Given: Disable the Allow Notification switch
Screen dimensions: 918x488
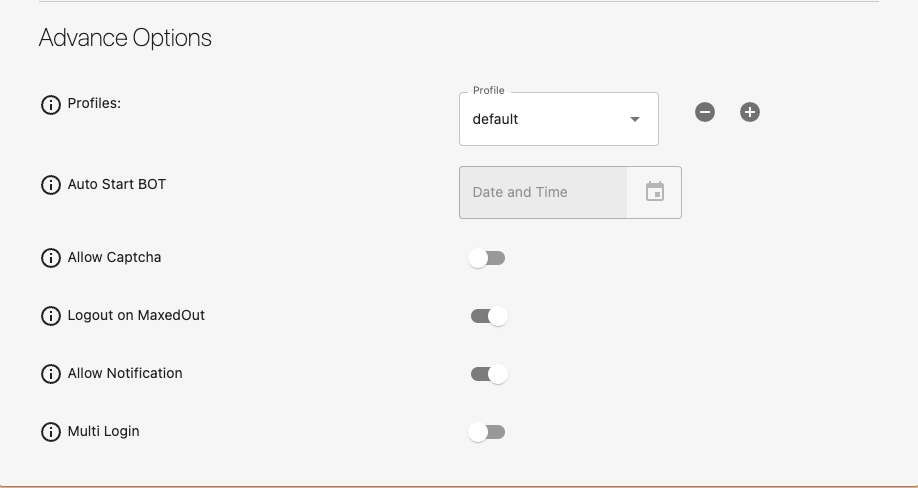Looking at the screenshot, I should coord(489,374).
